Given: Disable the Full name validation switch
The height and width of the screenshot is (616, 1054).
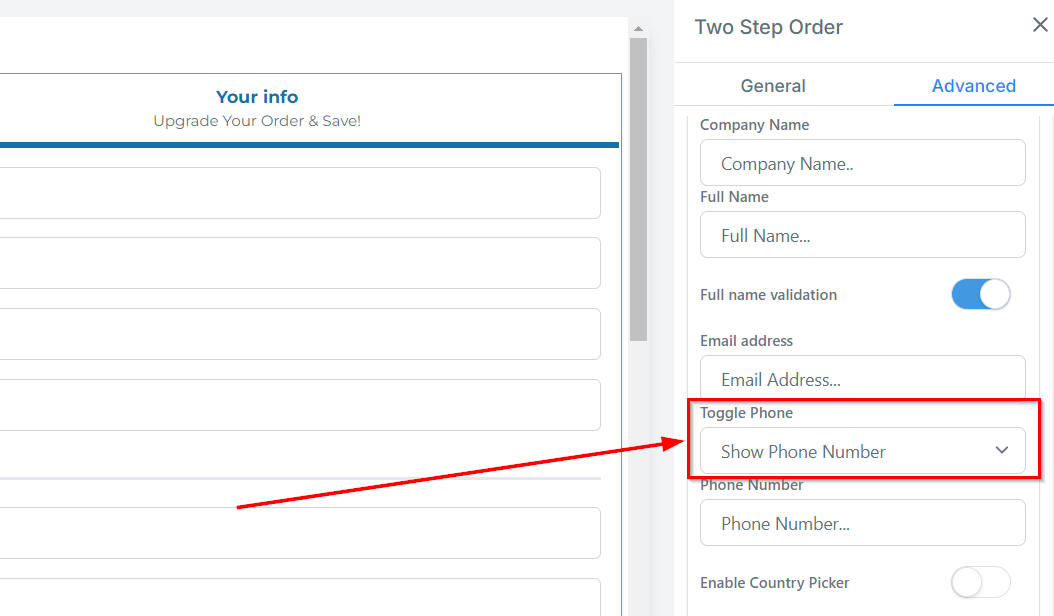Looking at the screenshot, I should pos(980,294).
